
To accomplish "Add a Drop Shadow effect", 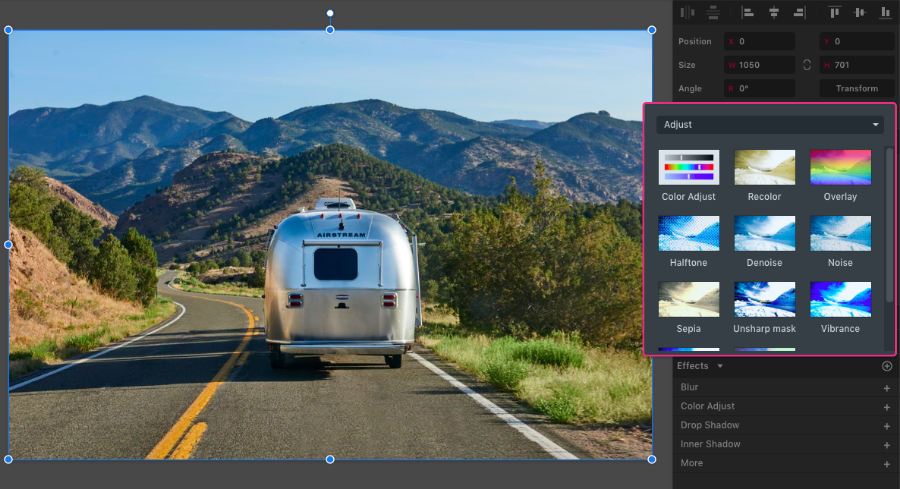I will 886,426.
